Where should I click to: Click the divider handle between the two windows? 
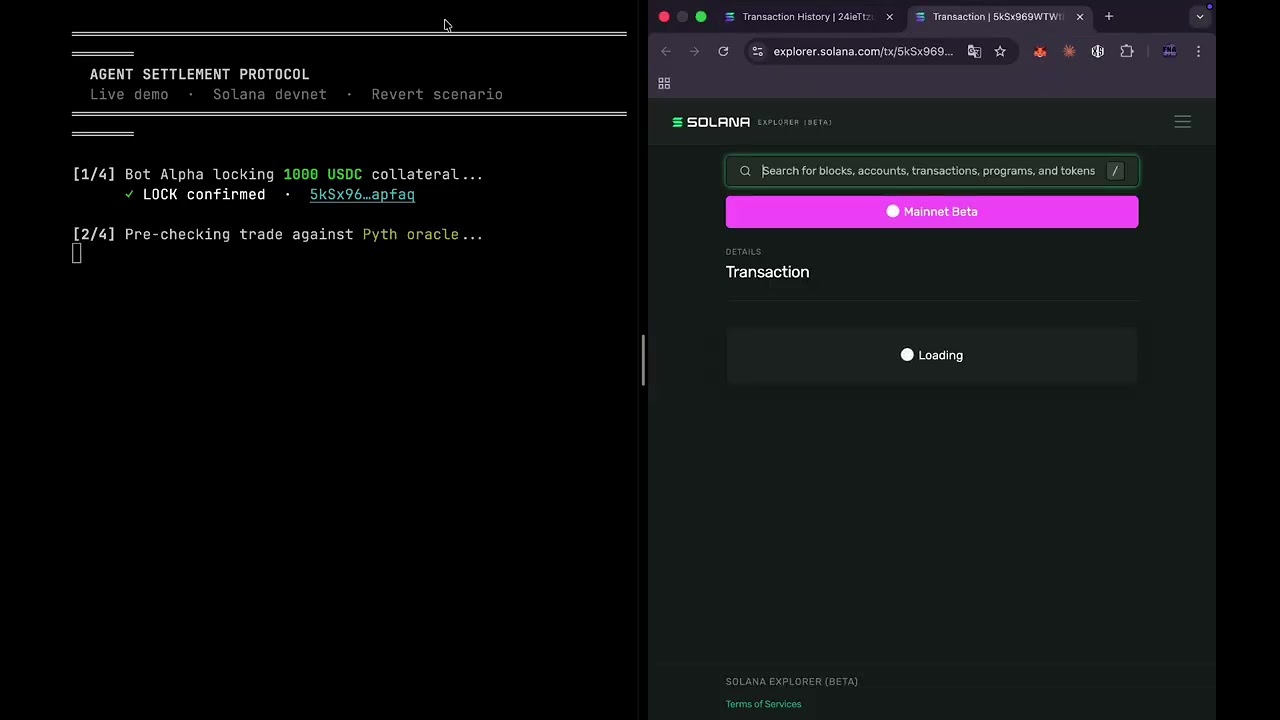click(x=643, y=360)
